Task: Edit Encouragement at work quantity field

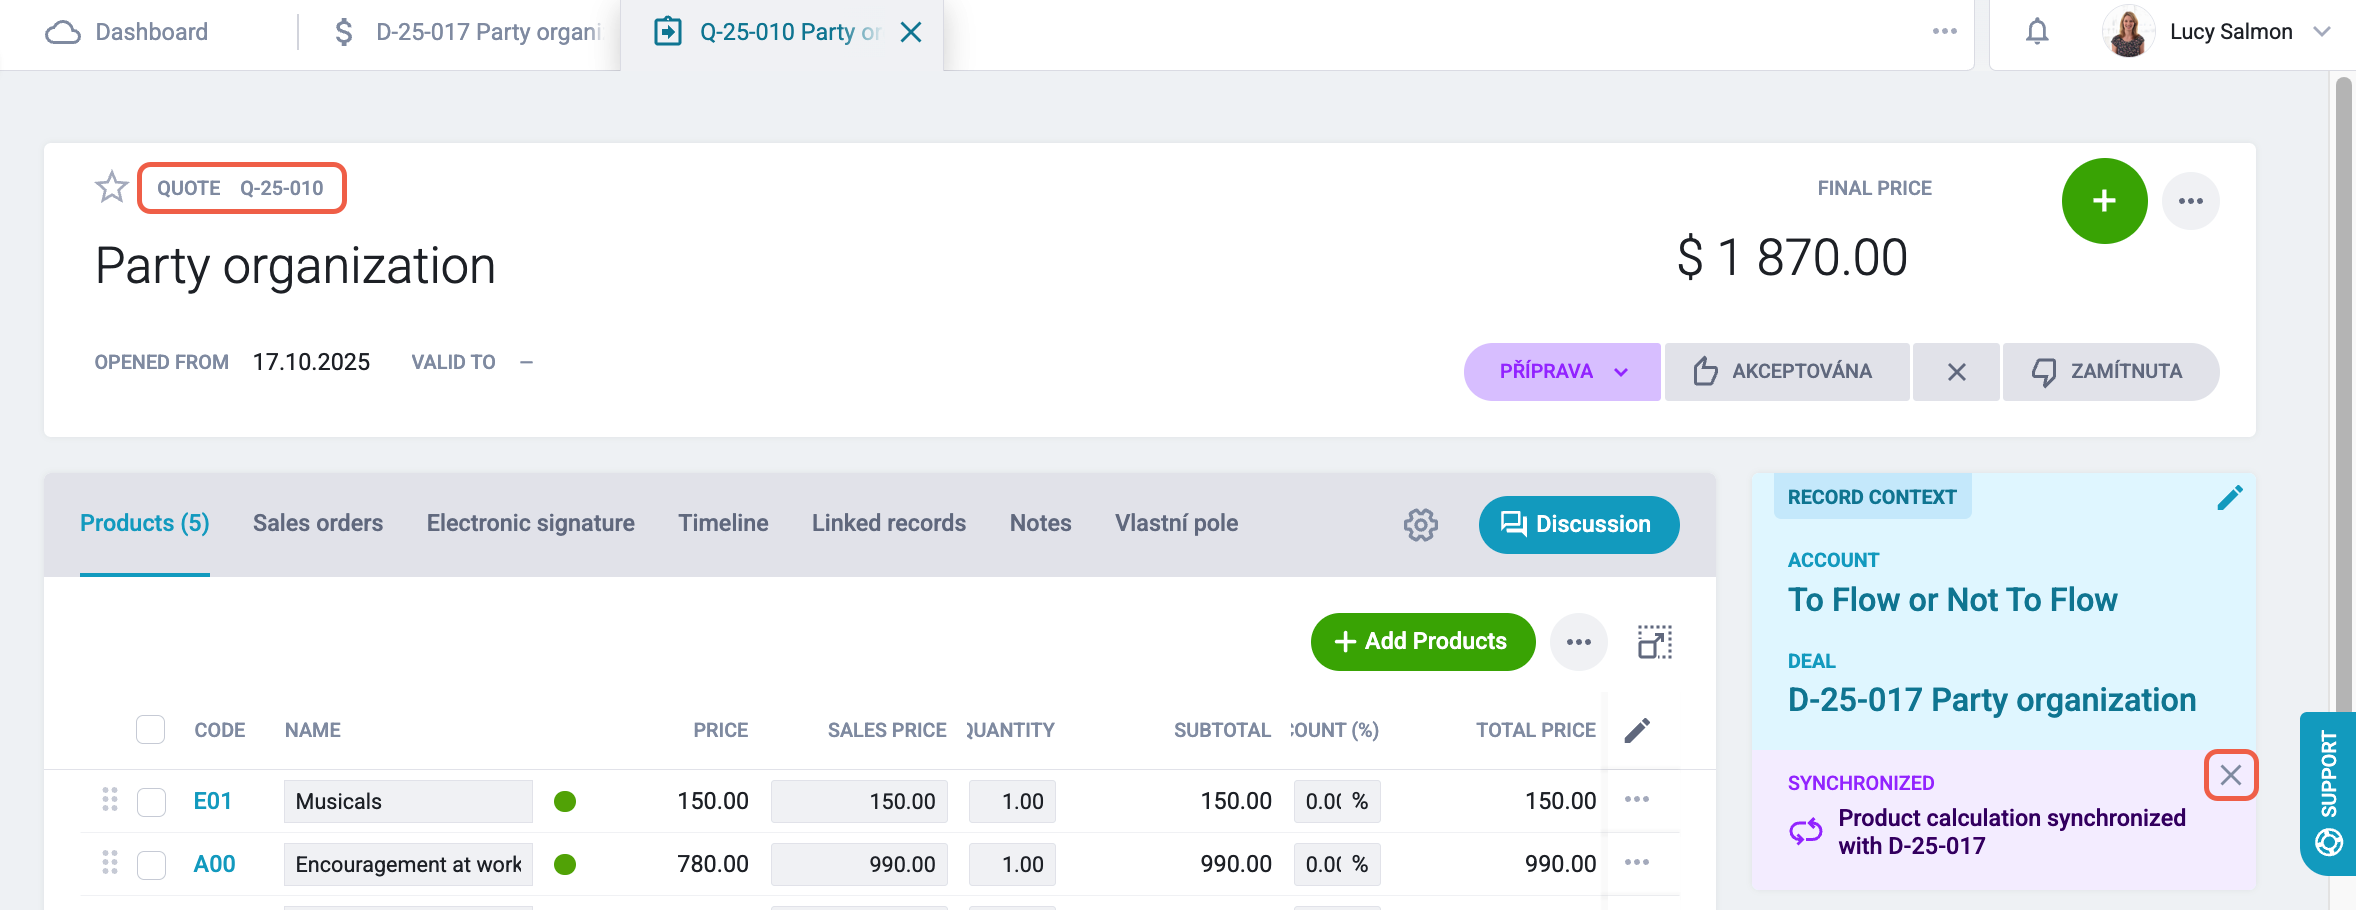Action: [x=1012, y=864]
